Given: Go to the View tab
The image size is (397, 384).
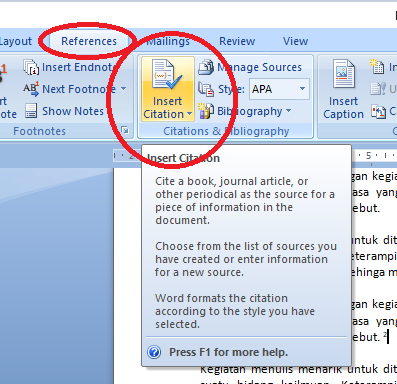Looking at the screenshot, I should pos(295,41).
